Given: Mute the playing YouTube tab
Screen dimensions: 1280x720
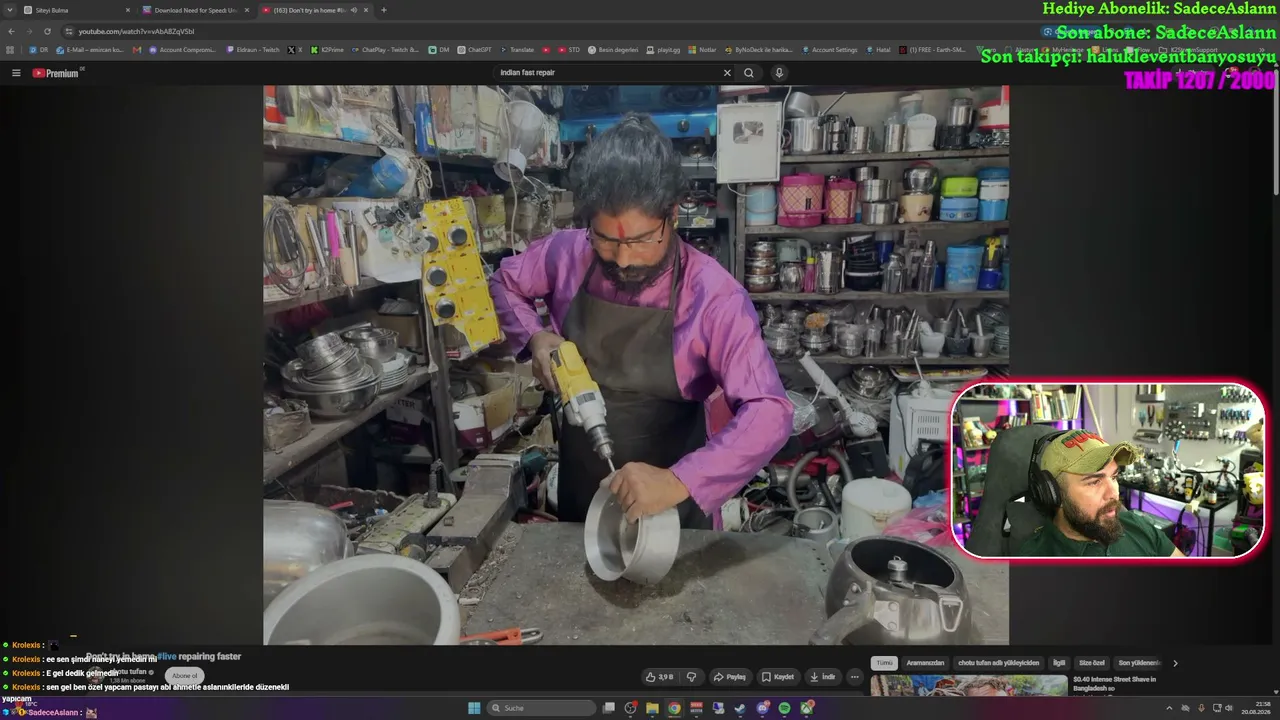Looking at the screenshot, I should pos(354,10).
